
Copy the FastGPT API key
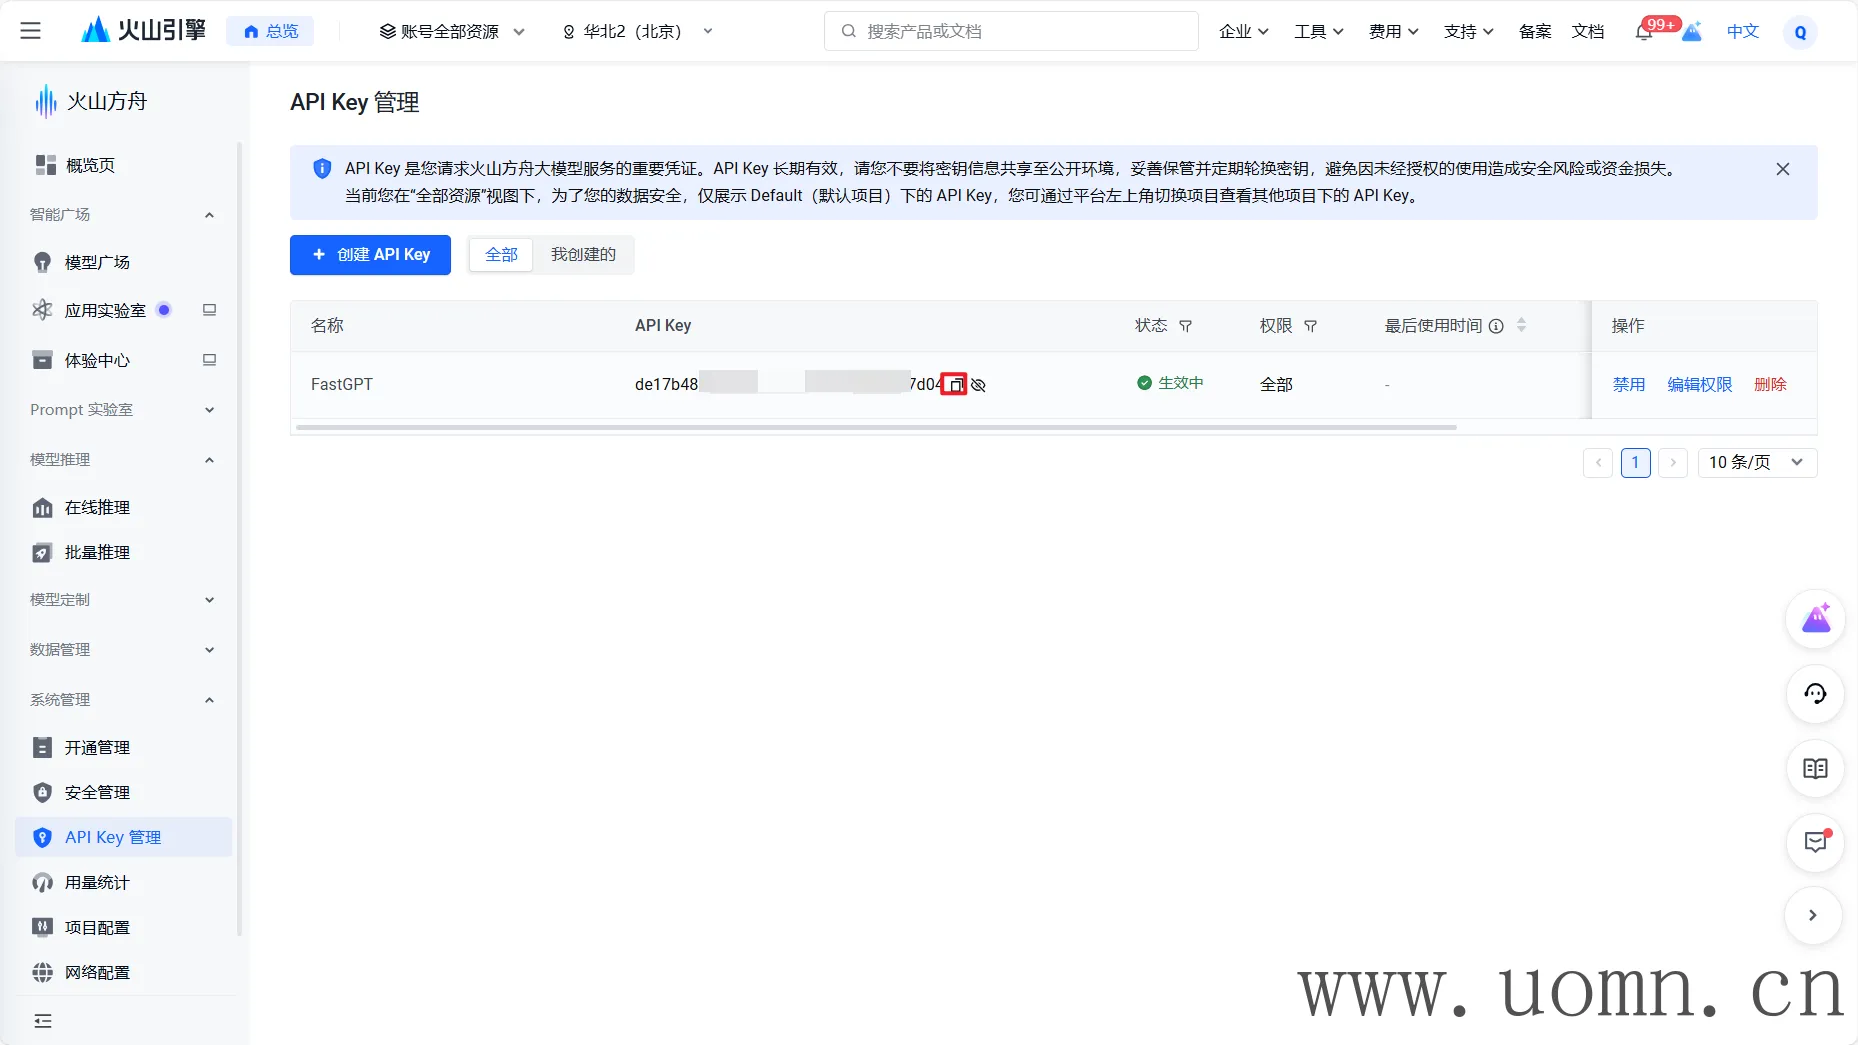coord(955,385)
